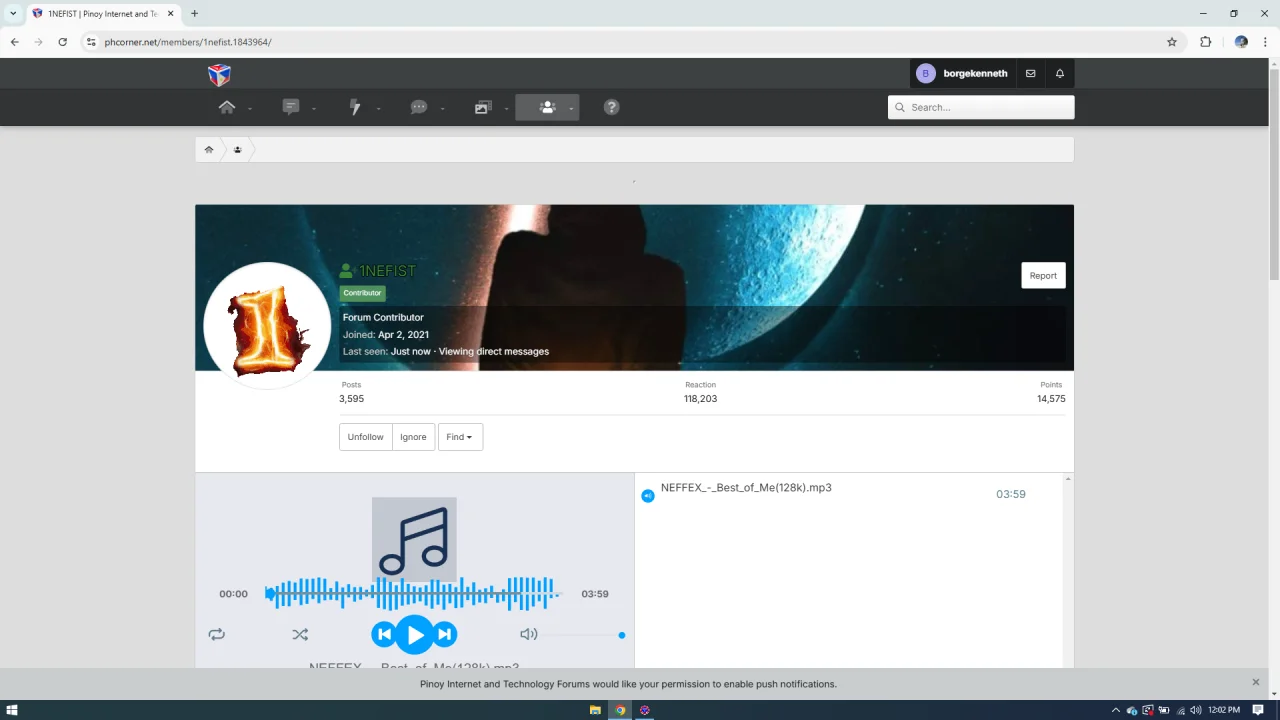Image resolution: width=1280 pixels, height=720 pixels.
Task: Open the envelope direct messages icon
Action: (1030, 74)
